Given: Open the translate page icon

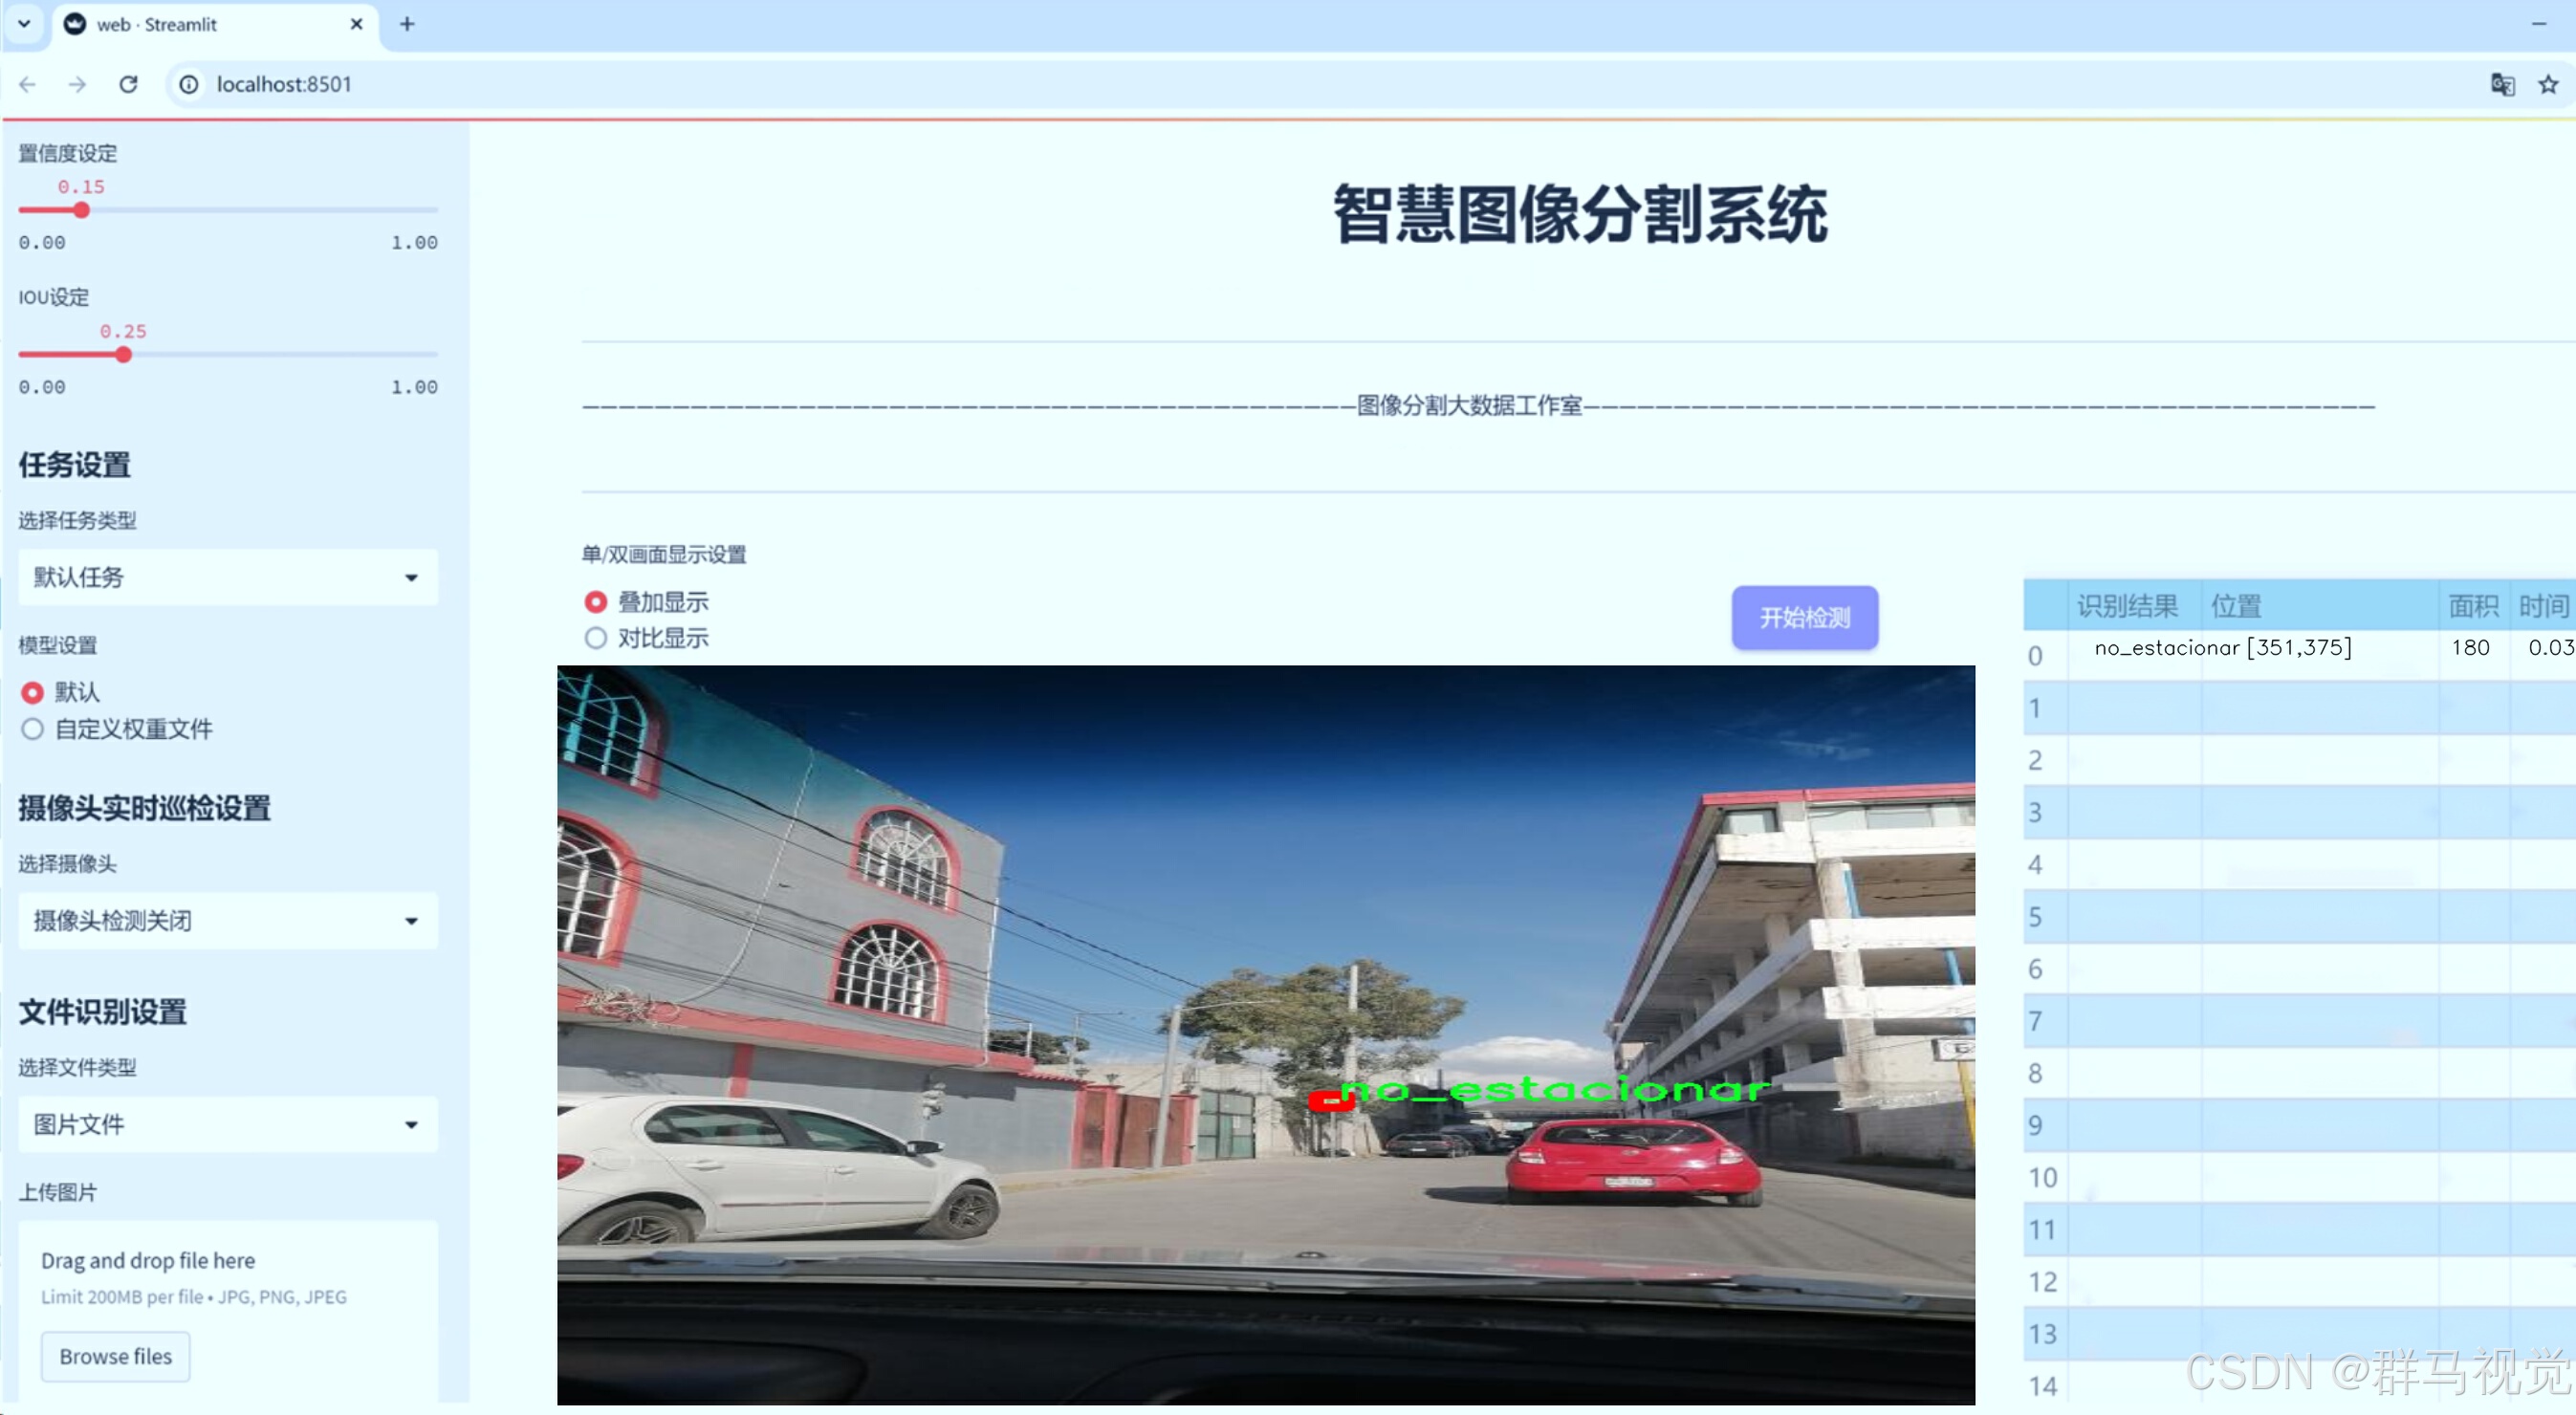Looking at the screenshot, I should pyautogui.click(x=2502, y=84).
